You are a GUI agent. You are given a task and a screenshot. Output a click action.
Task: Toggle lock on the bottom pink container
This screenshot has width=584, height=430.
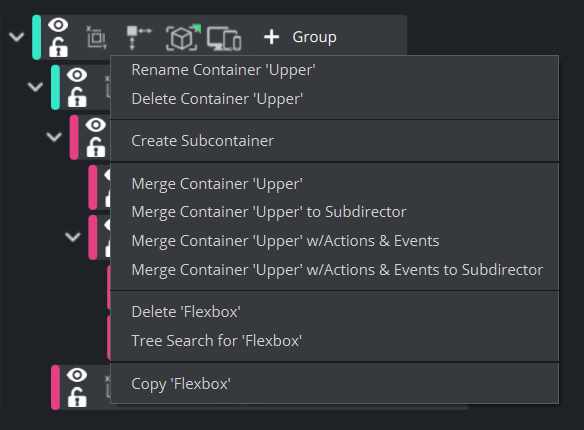coord(77,397)
